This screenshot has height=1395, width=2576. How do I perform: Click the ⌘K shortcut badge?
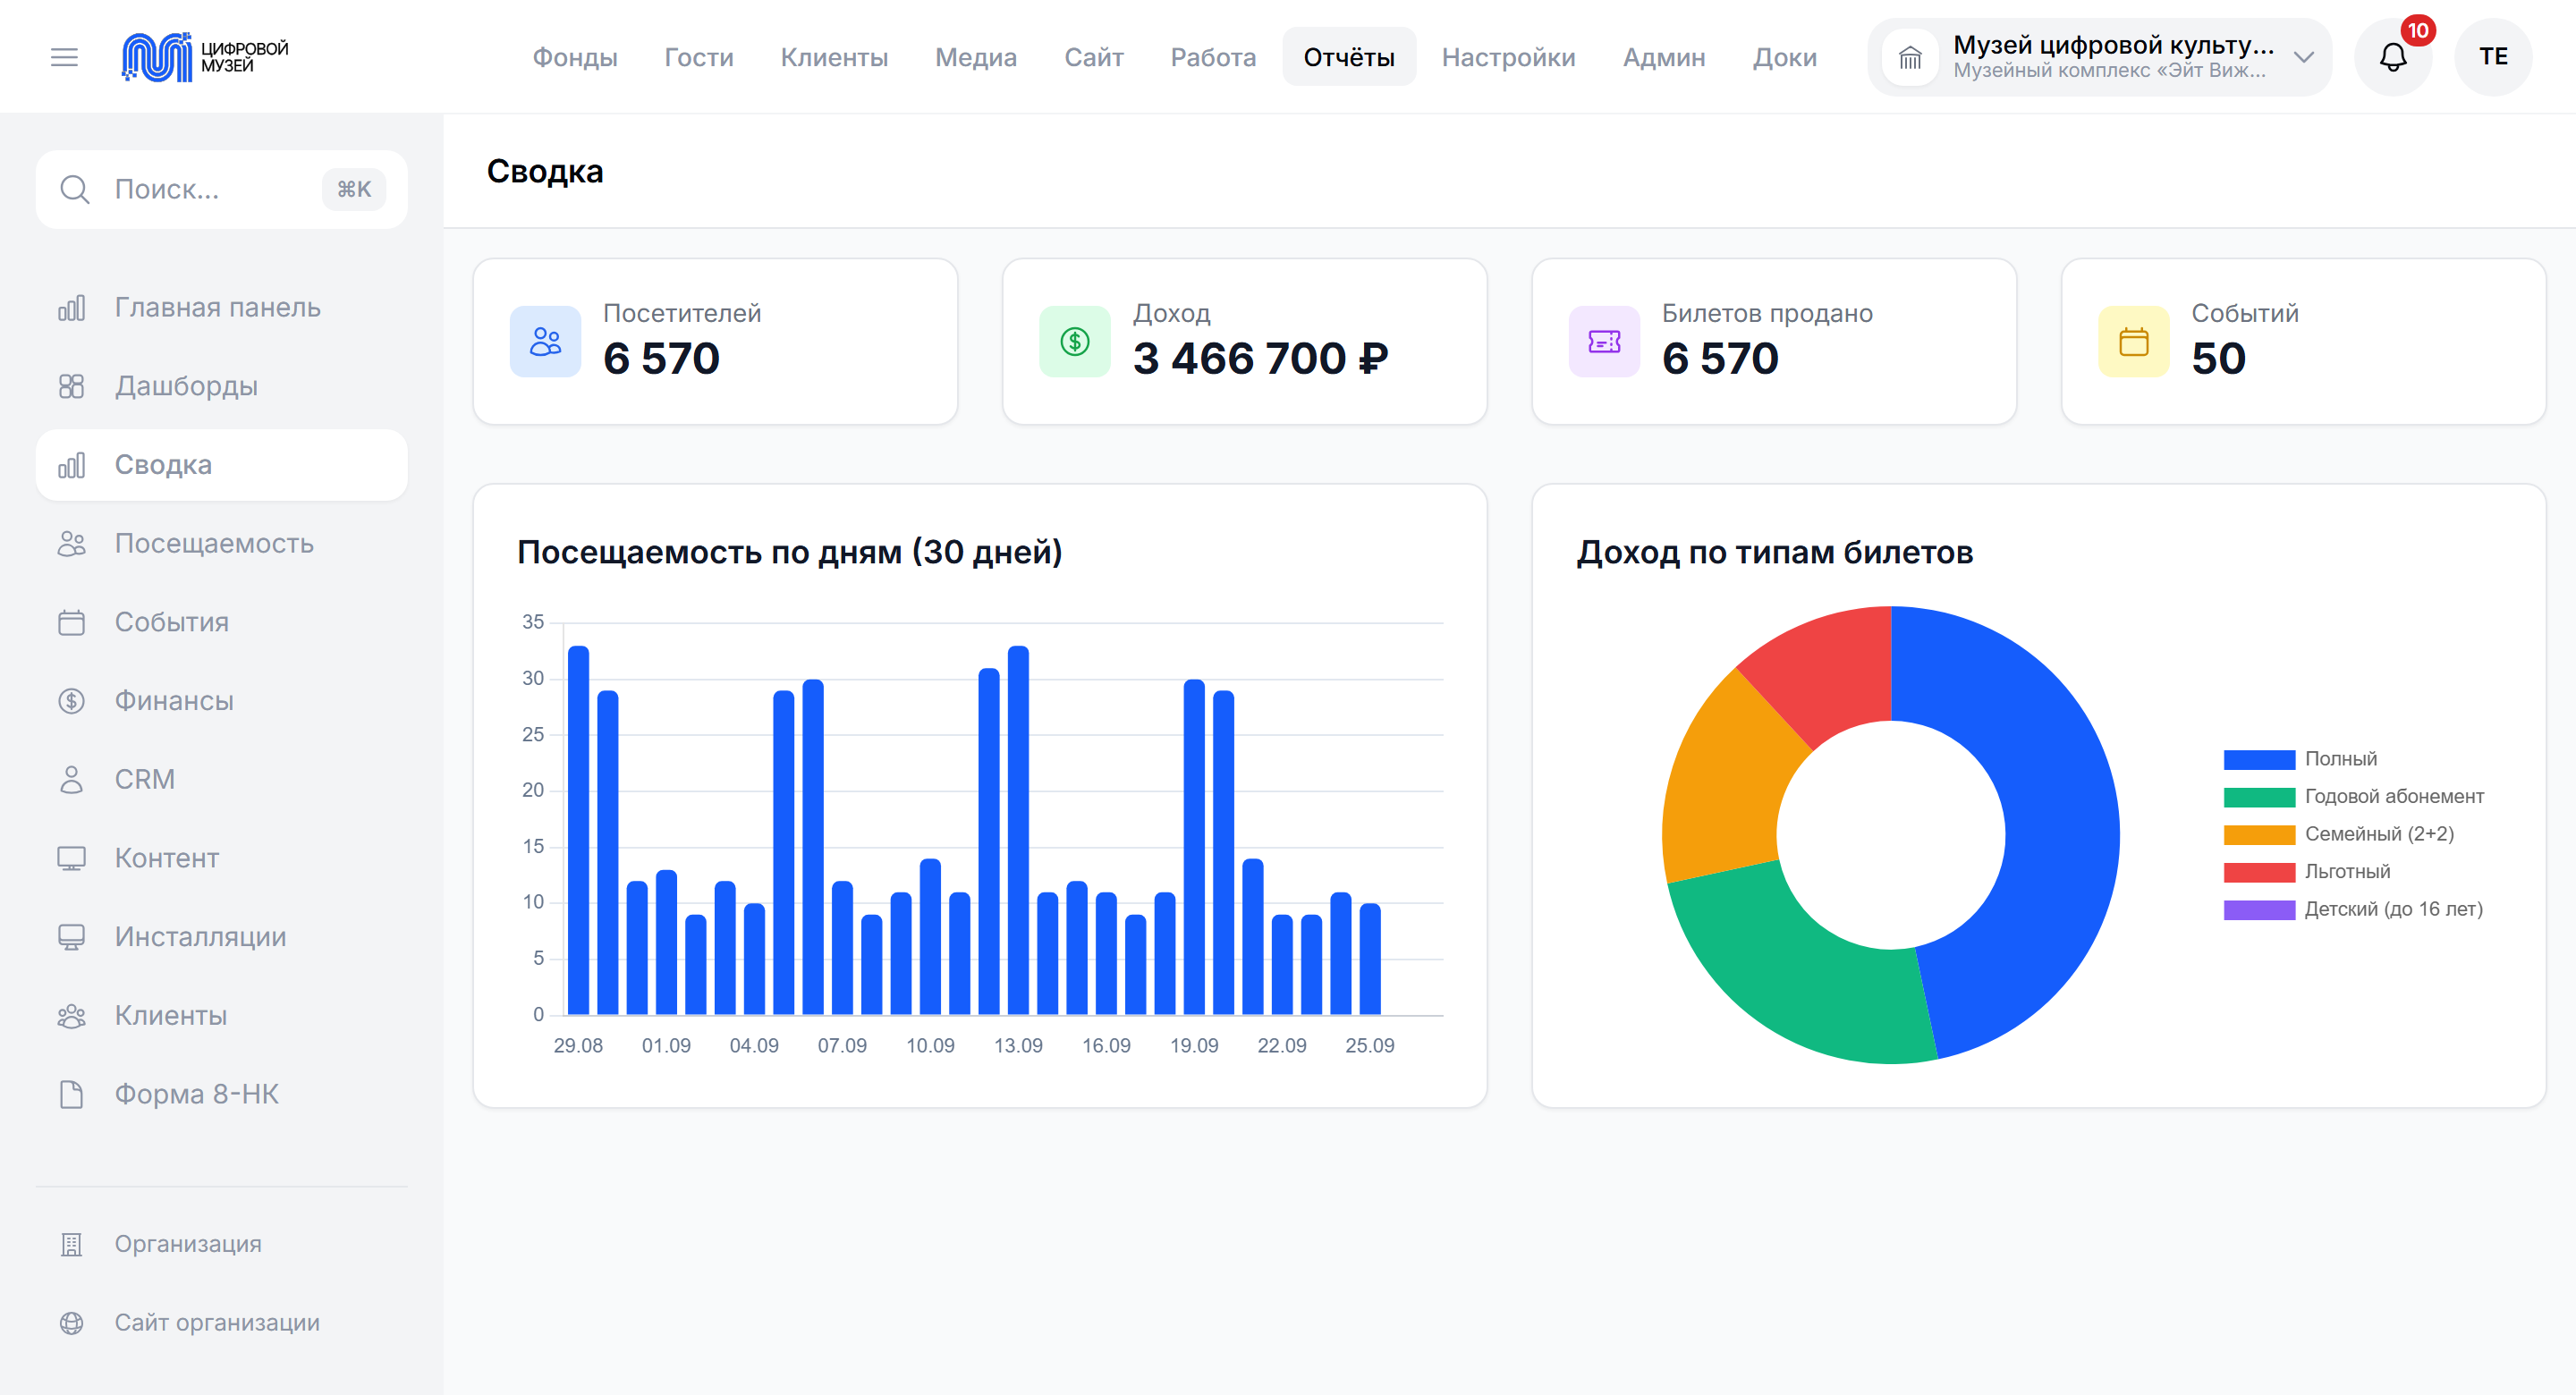click(354, 189)
